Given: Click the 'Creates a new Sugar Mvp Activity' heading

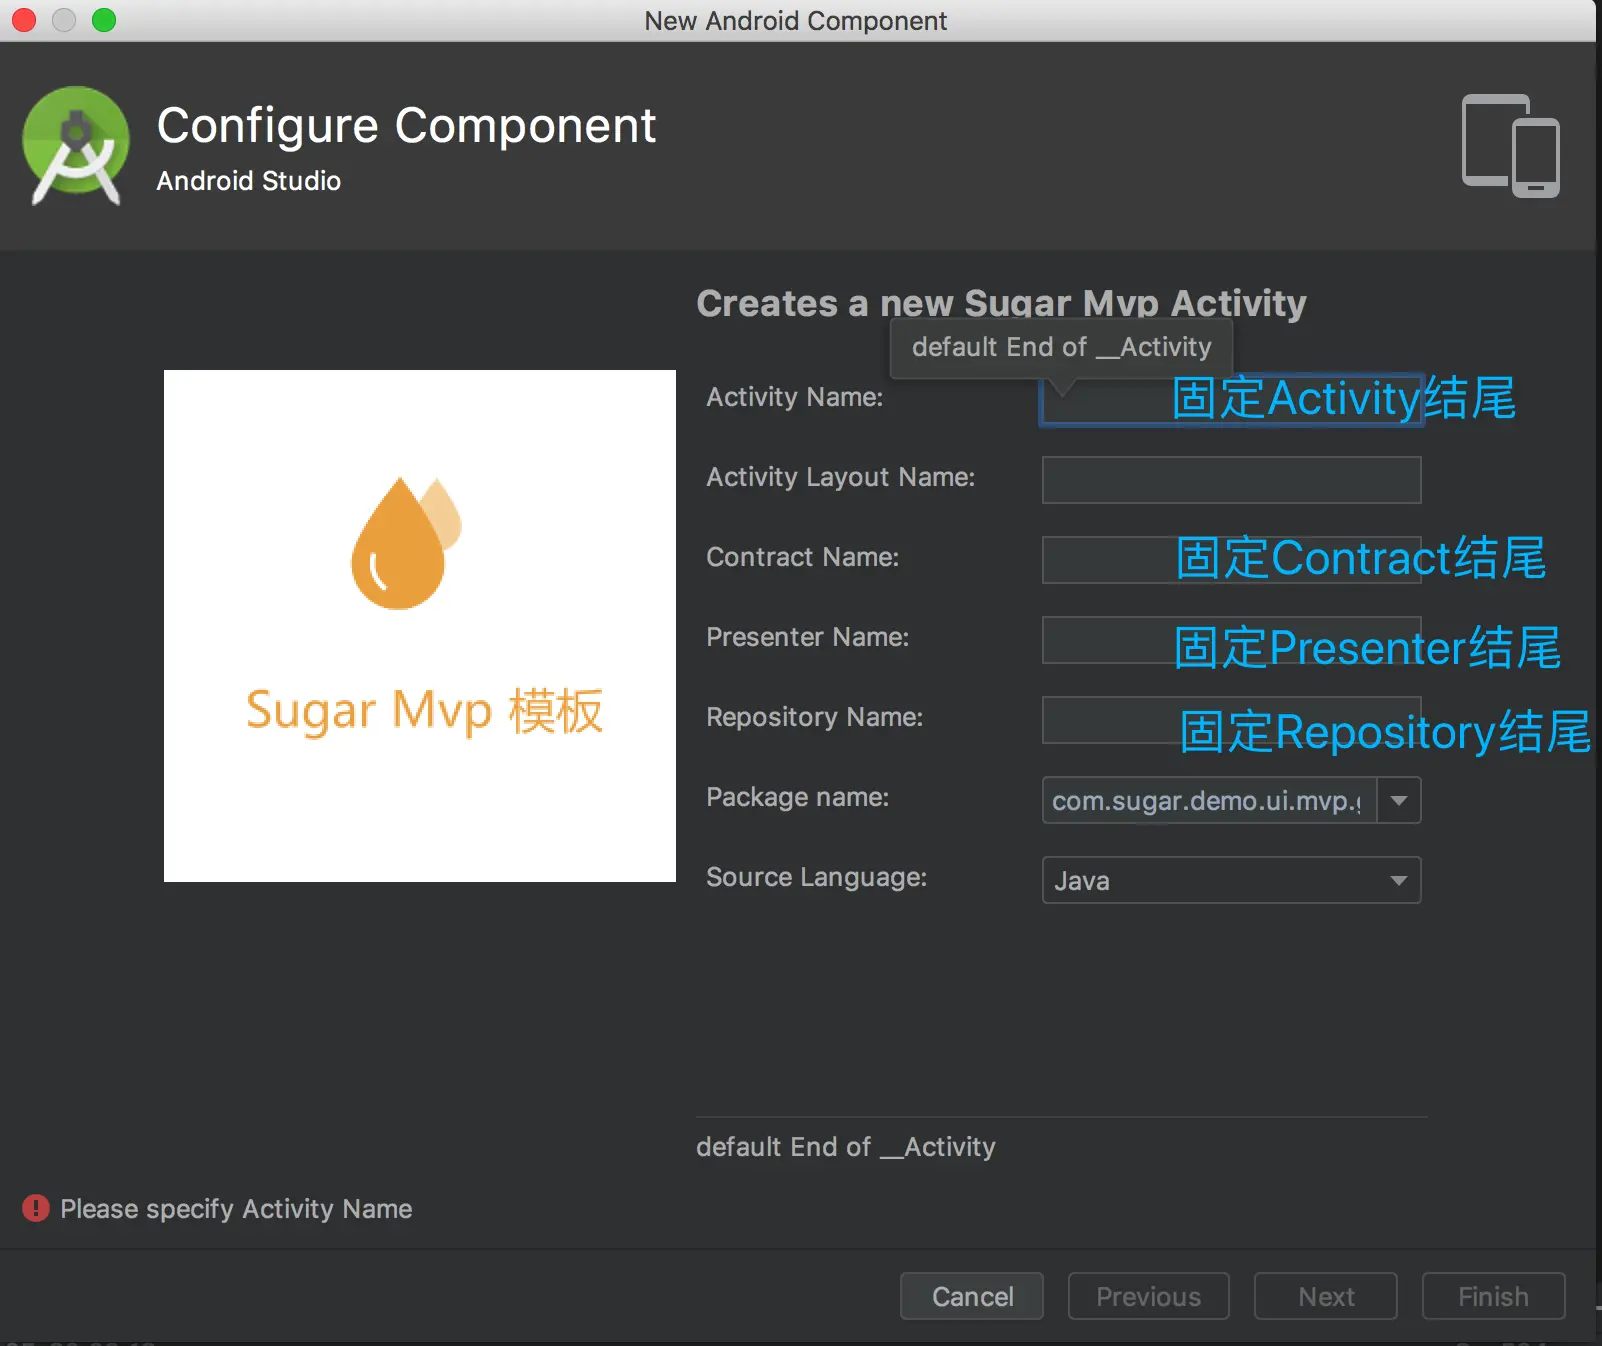Looking at the screenshot, I should tap(1001, 303).
